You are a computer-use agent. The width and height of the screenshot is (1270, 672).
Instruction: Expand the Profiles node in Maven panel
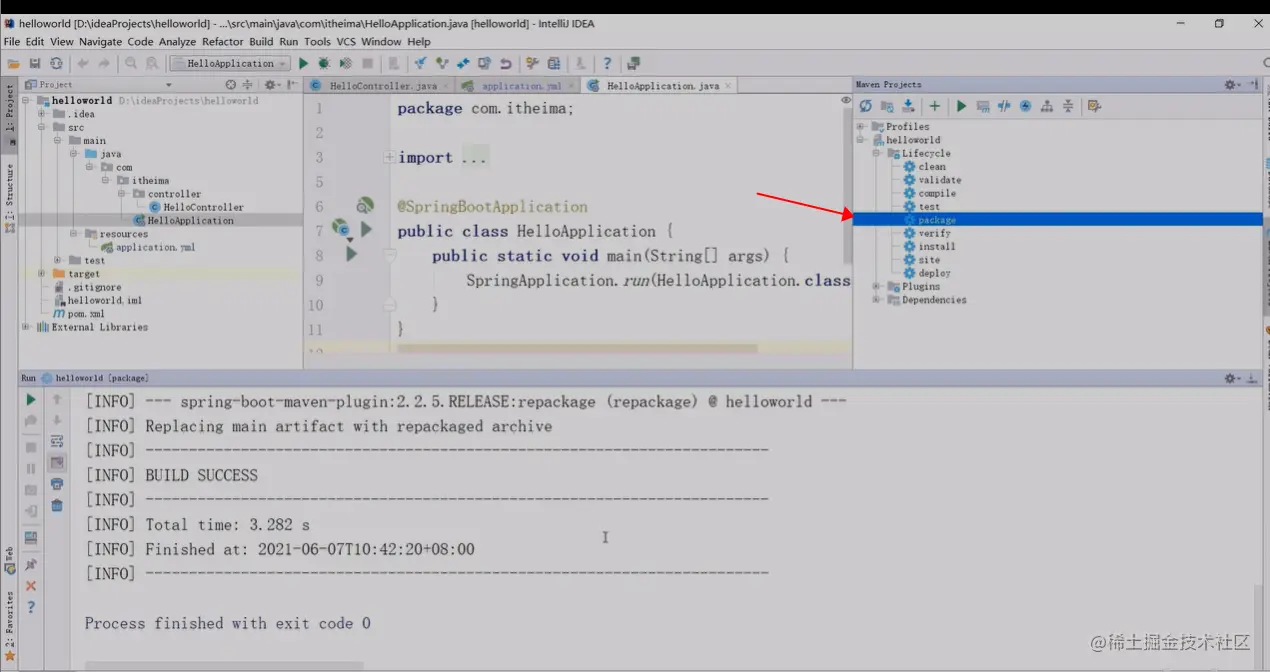861,127
